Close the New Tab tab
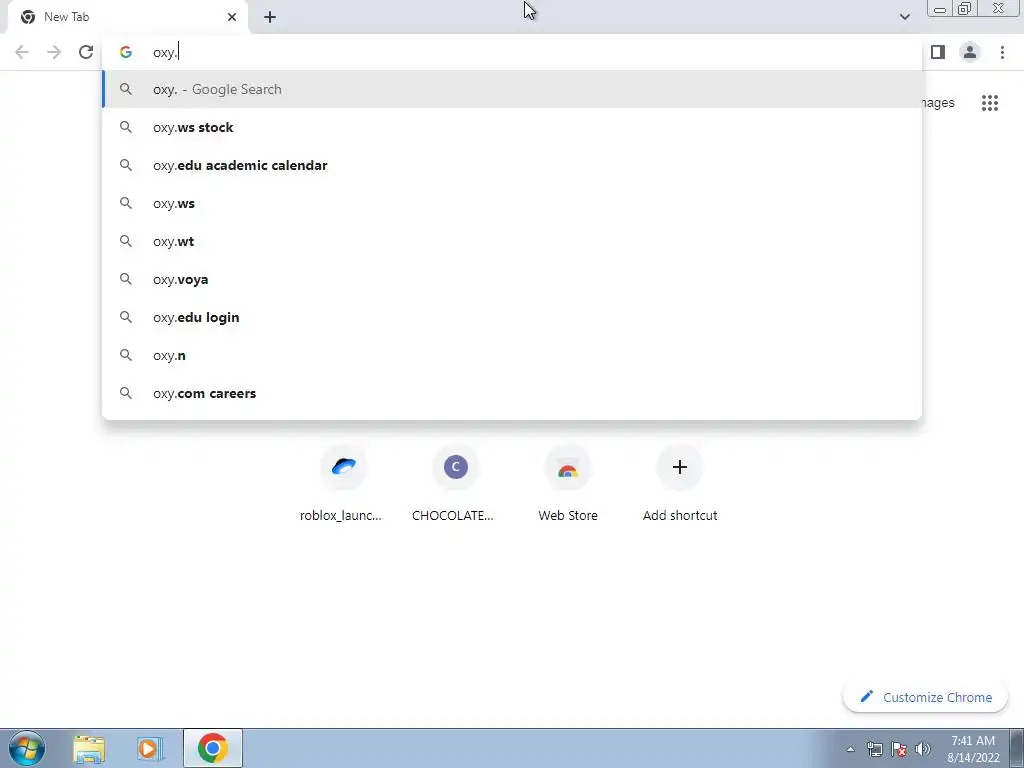This screenshot has height=768, width=1024. click(232, 17)
